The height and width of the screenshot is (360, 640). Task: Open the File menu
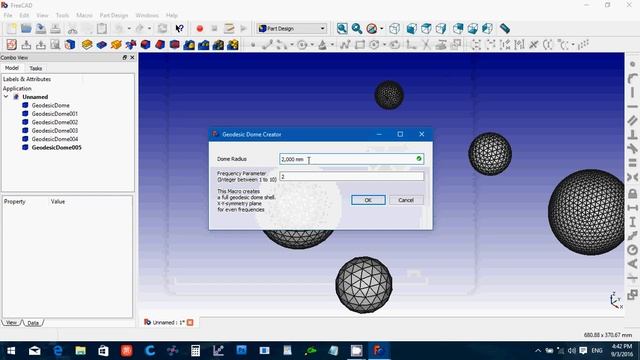coord(8,15)
